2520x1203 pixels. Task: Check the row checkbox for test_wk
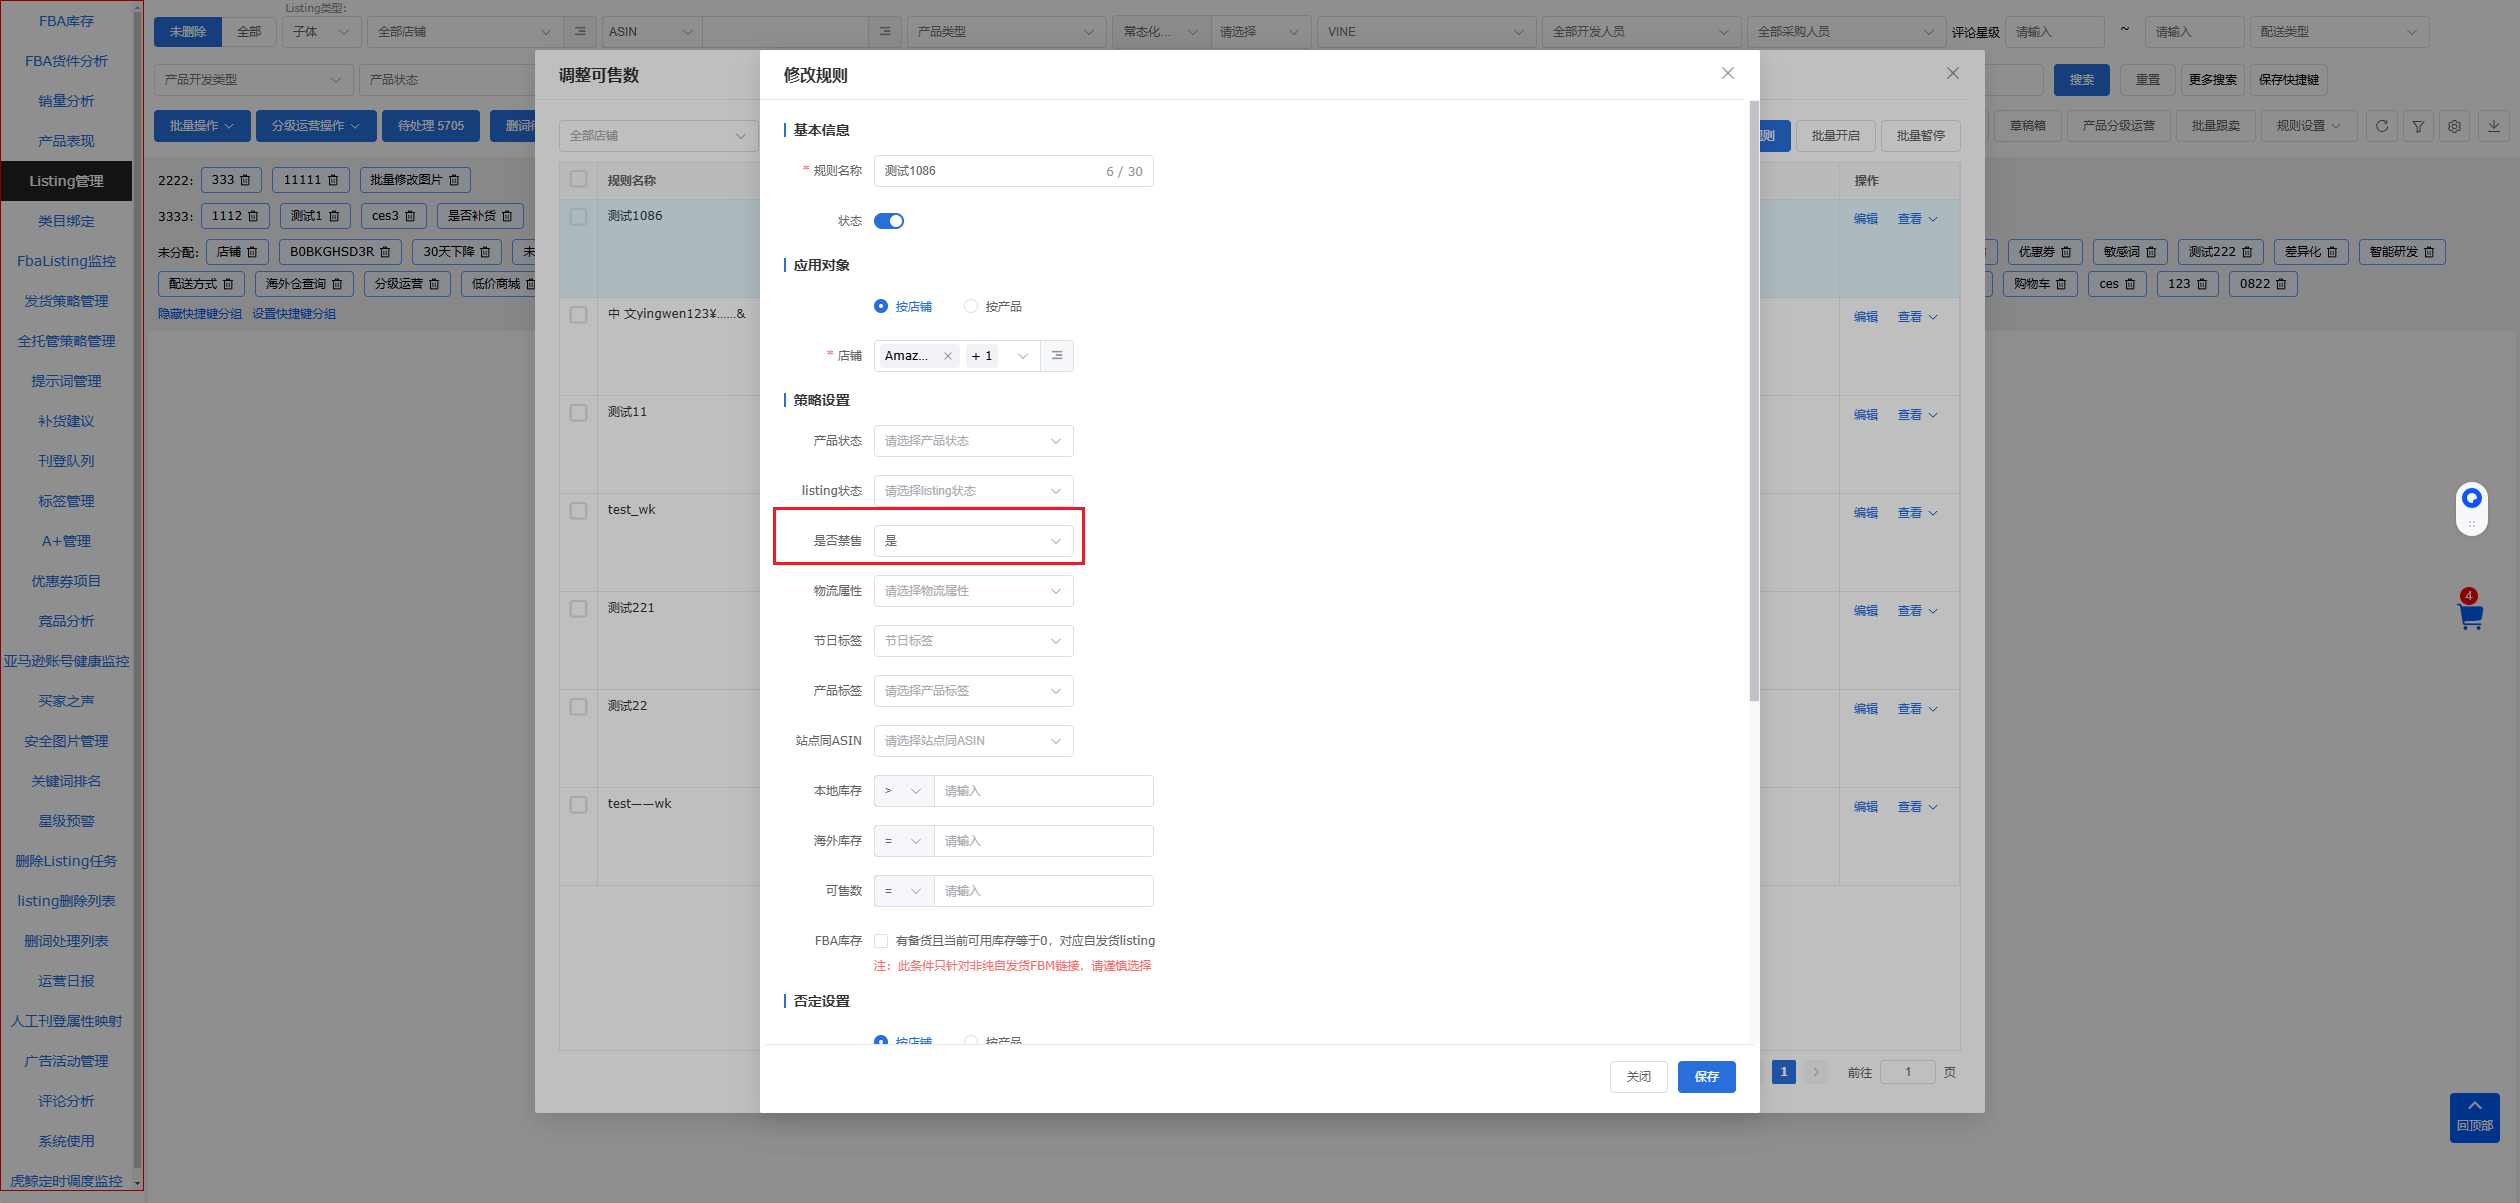[578, 510]
